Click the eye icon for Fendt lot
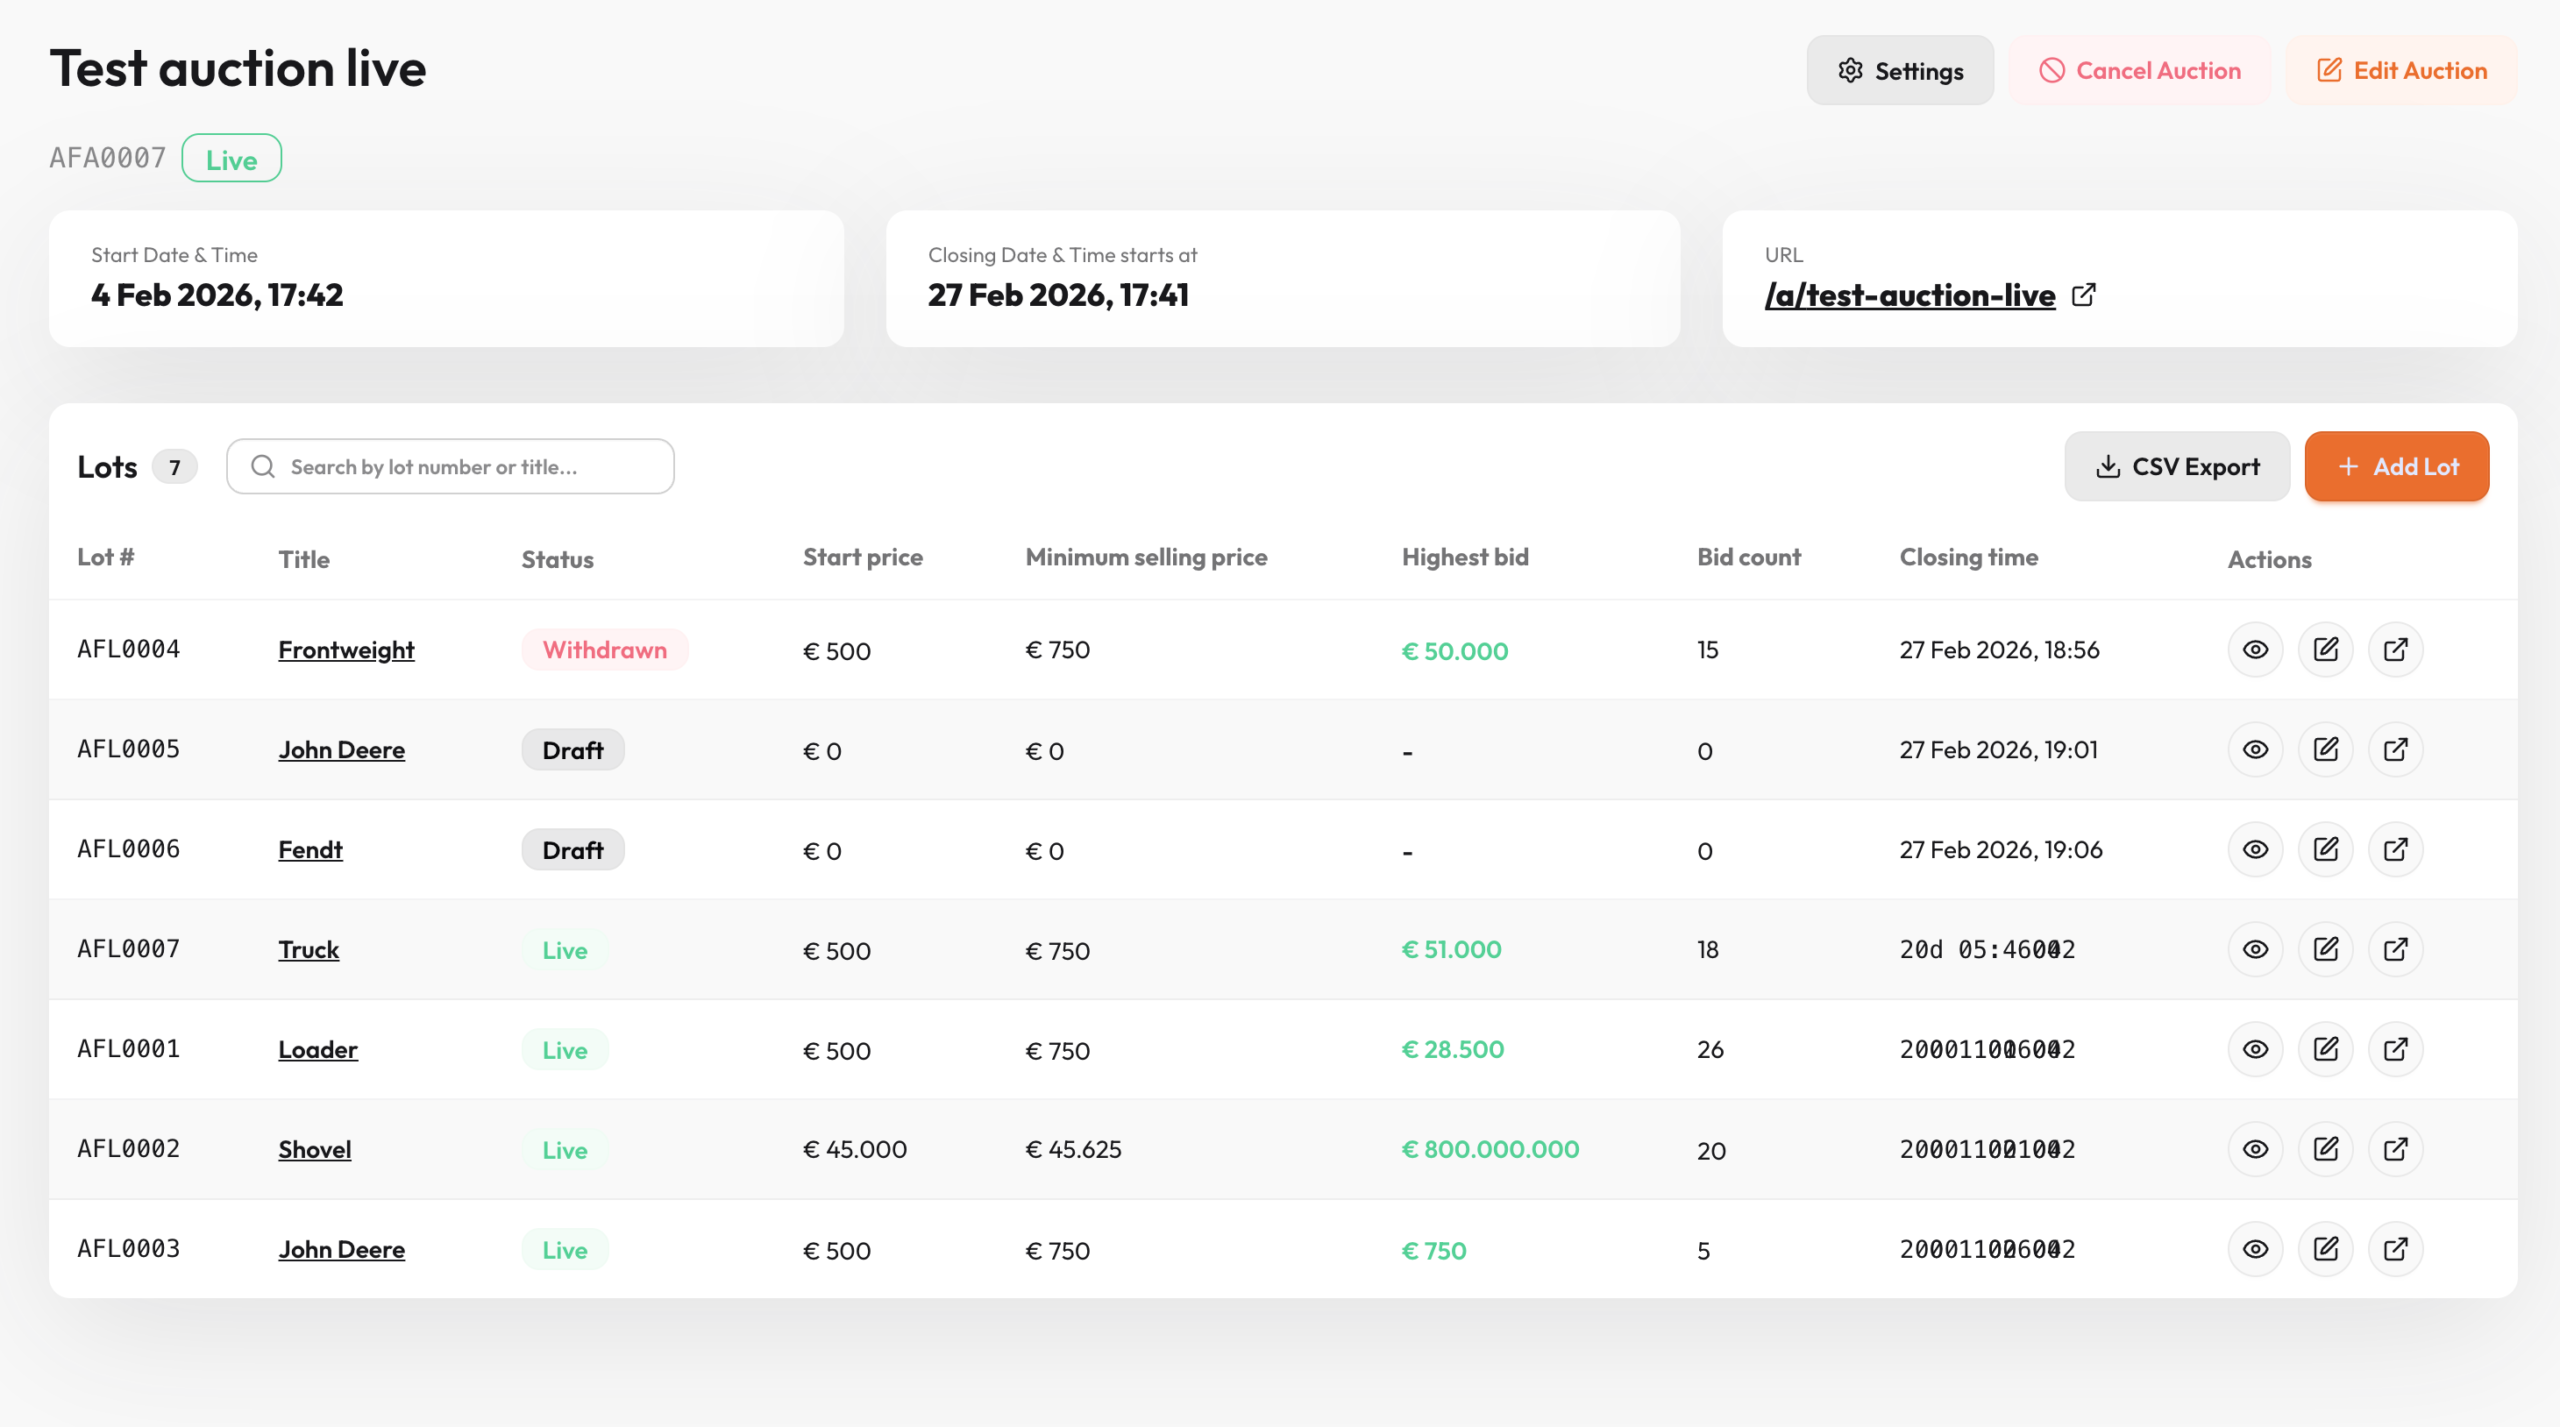 (2255, 850)
